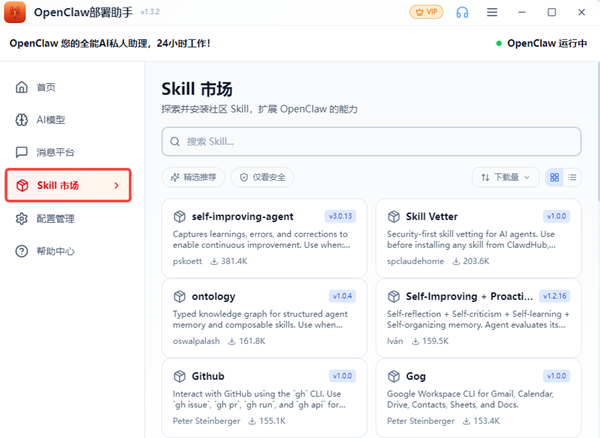Go to 首页 in sidebar
Image resolution: width=600 pixels, height=438 pixels.
(x=46, y=87)
